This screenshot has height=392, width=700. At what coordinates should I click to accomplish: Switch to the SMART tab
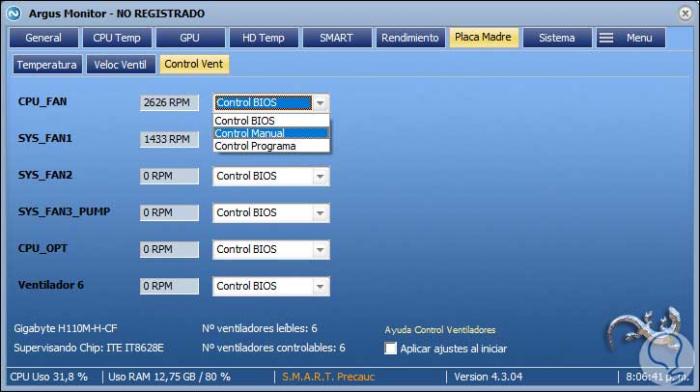click(337, 38)
